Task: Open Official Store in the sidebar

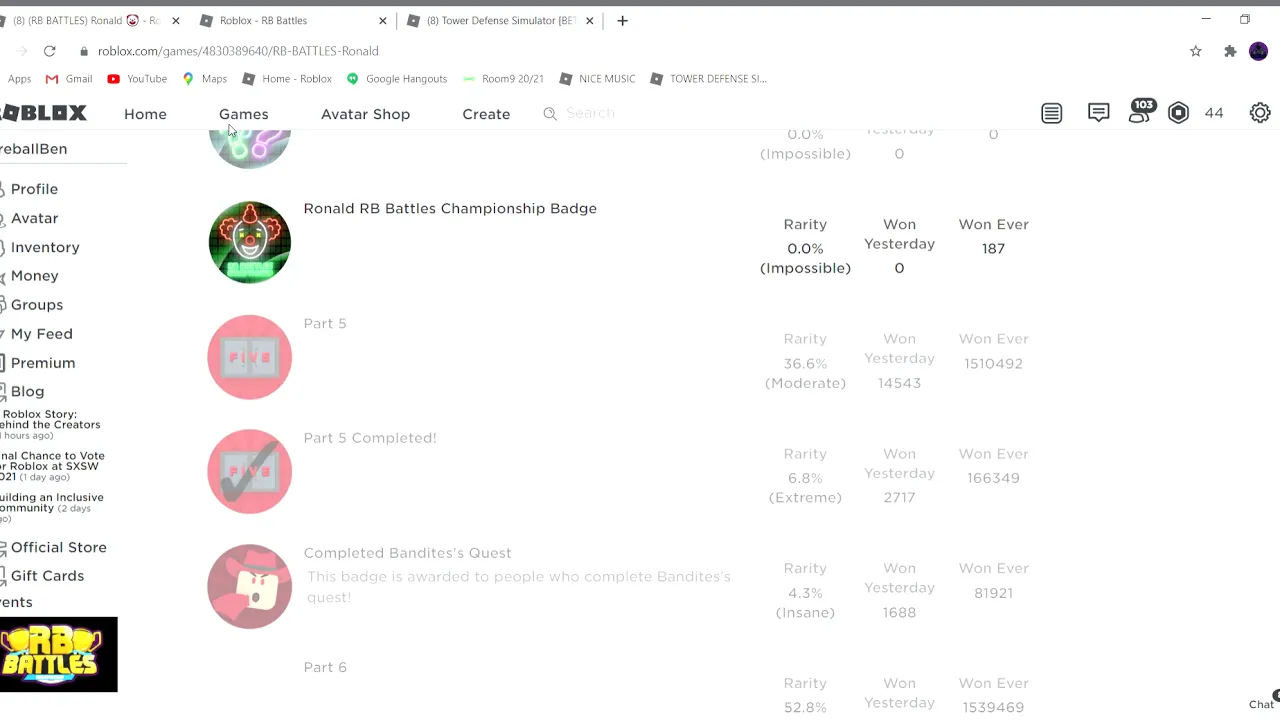Action: (x=58, y=548)
